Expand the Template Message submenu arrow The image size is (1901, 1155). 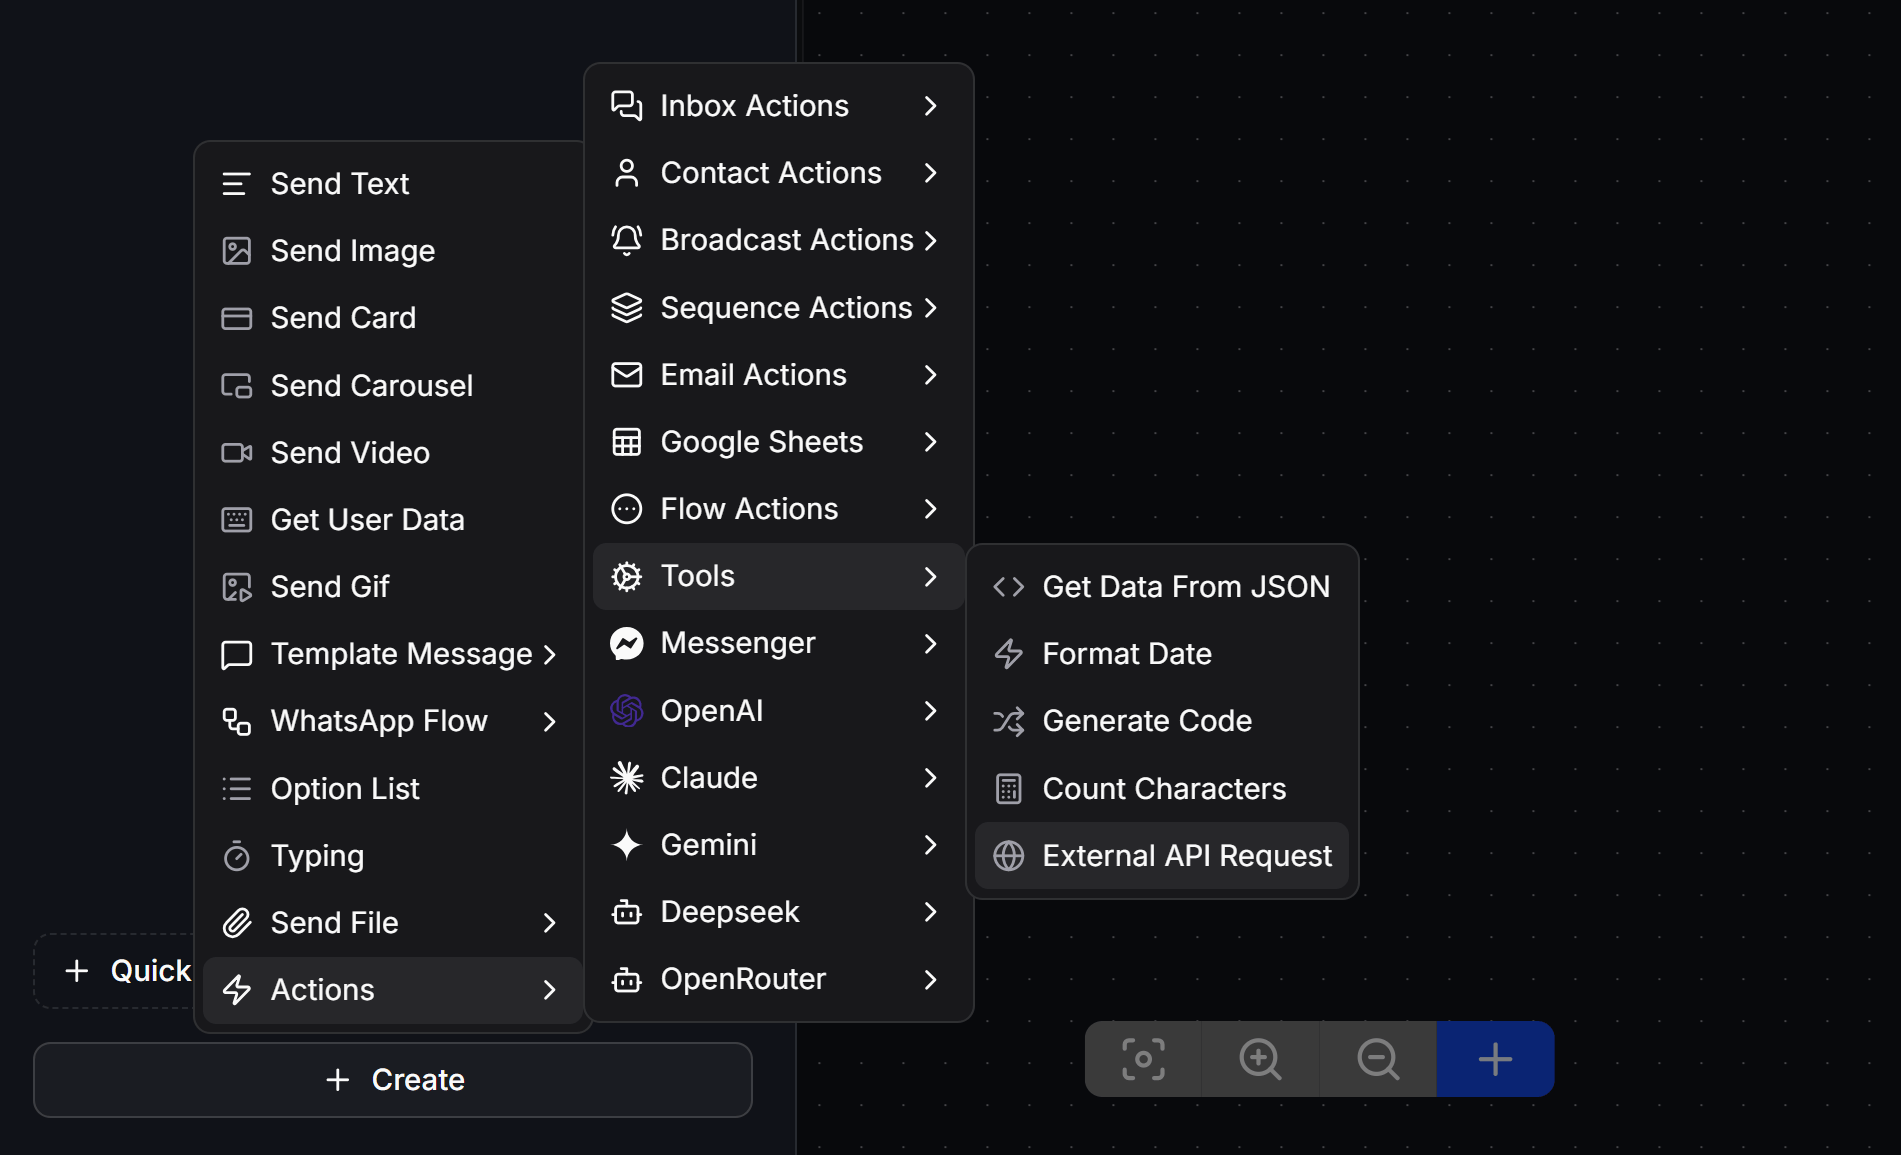pos(549,655)
